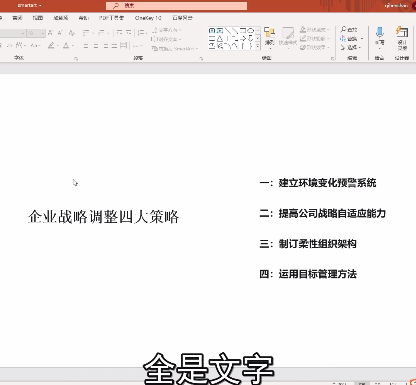Open the add columns dropdown
Image resolution: width=416 pixels, height=385 pixels.
pyautogui.click(x=138, y=46)
